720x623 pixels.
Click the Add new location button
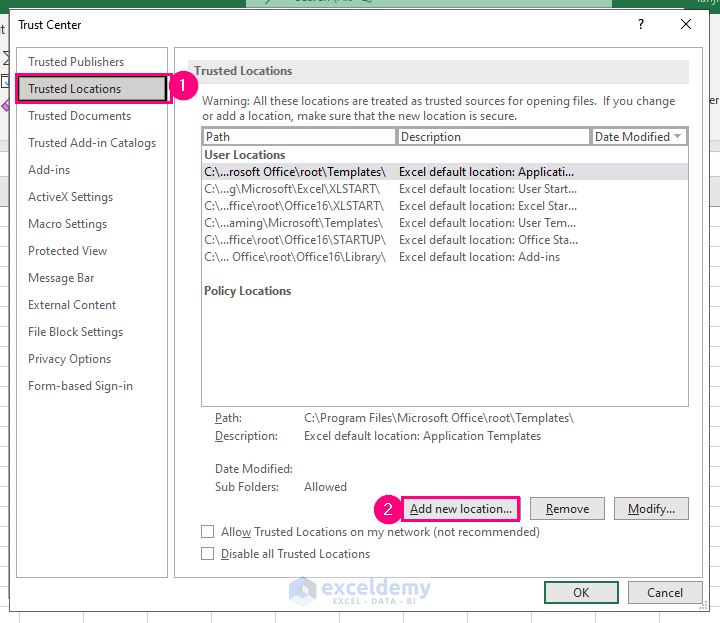[461, 509]
